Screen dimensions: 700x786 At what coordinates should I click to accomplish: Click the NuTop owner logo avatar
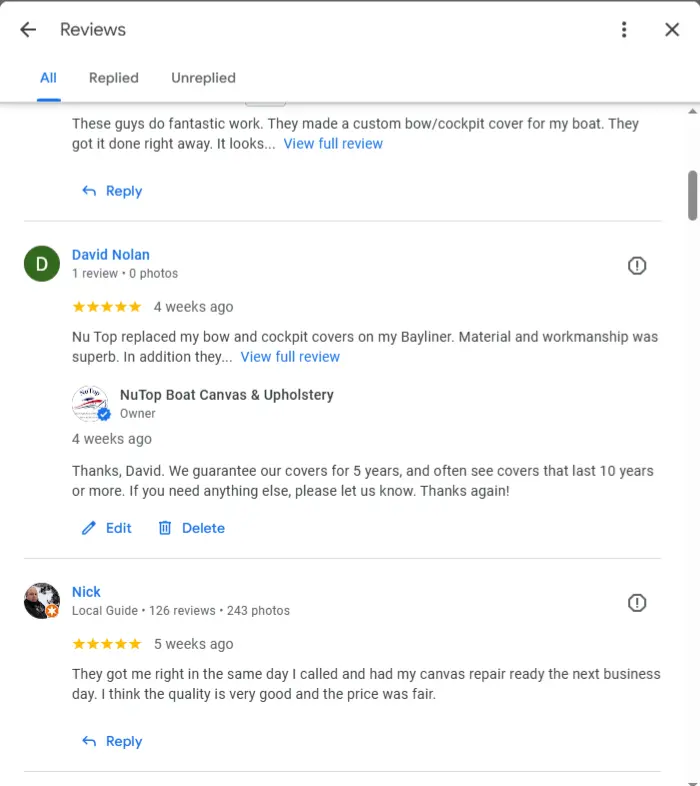(90, 404)
